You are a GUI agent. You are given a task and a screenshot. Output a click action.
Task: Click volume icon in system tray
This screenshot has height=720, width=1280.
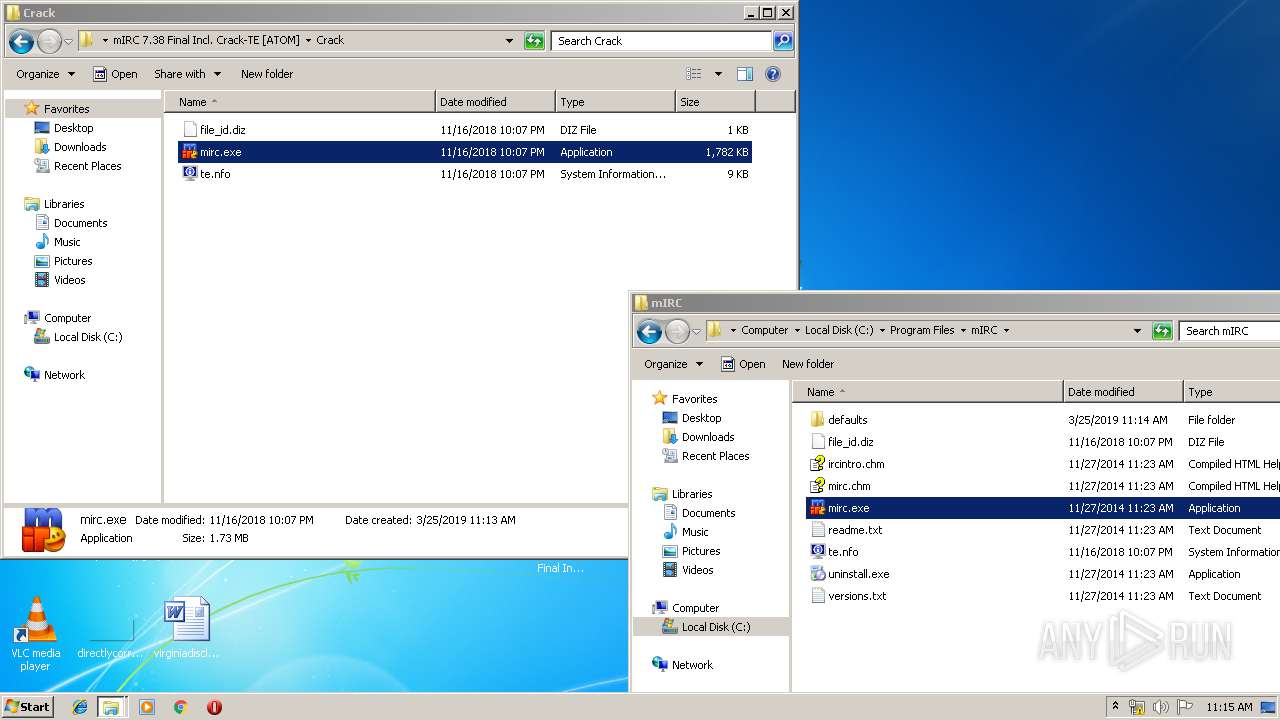click(x=1161, y=707)
